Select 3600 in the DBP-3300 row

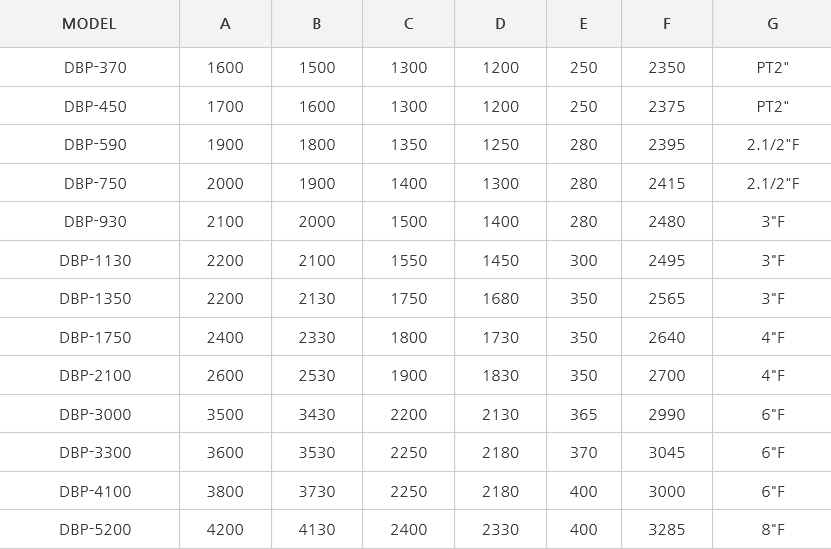pos(225,453)
